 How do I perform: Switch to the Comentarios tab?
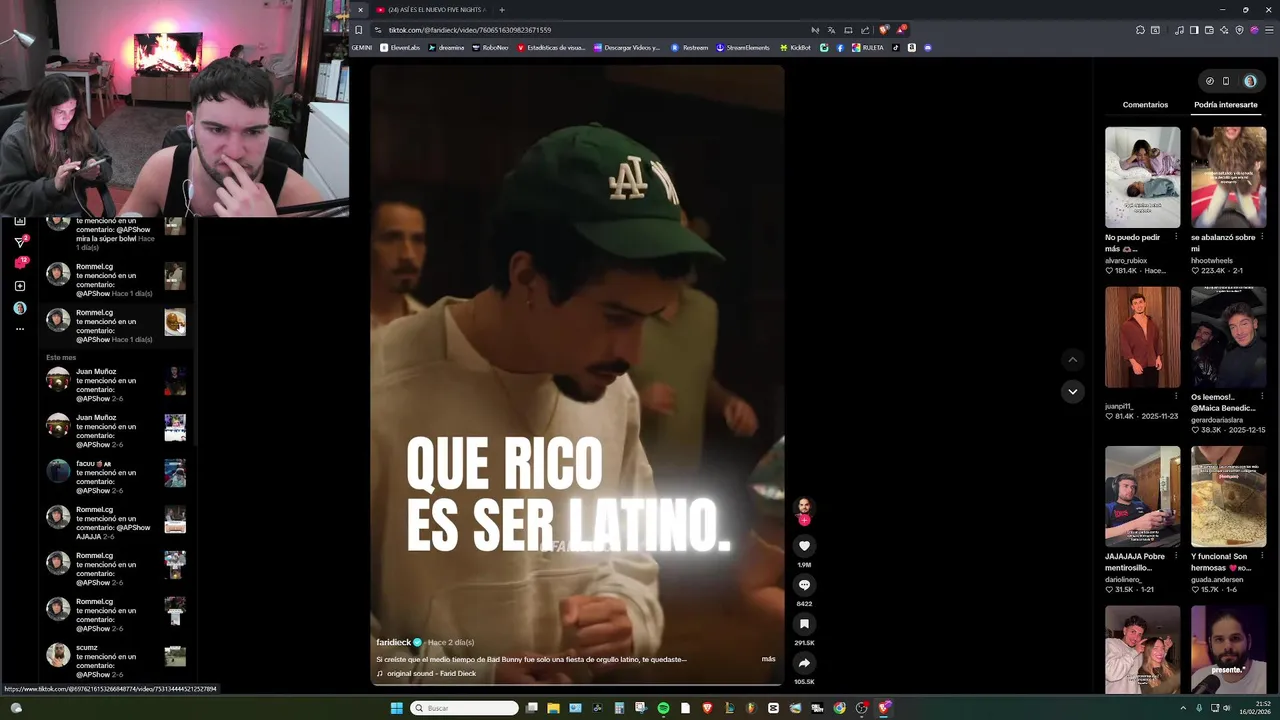click(x=1145, y=105)
